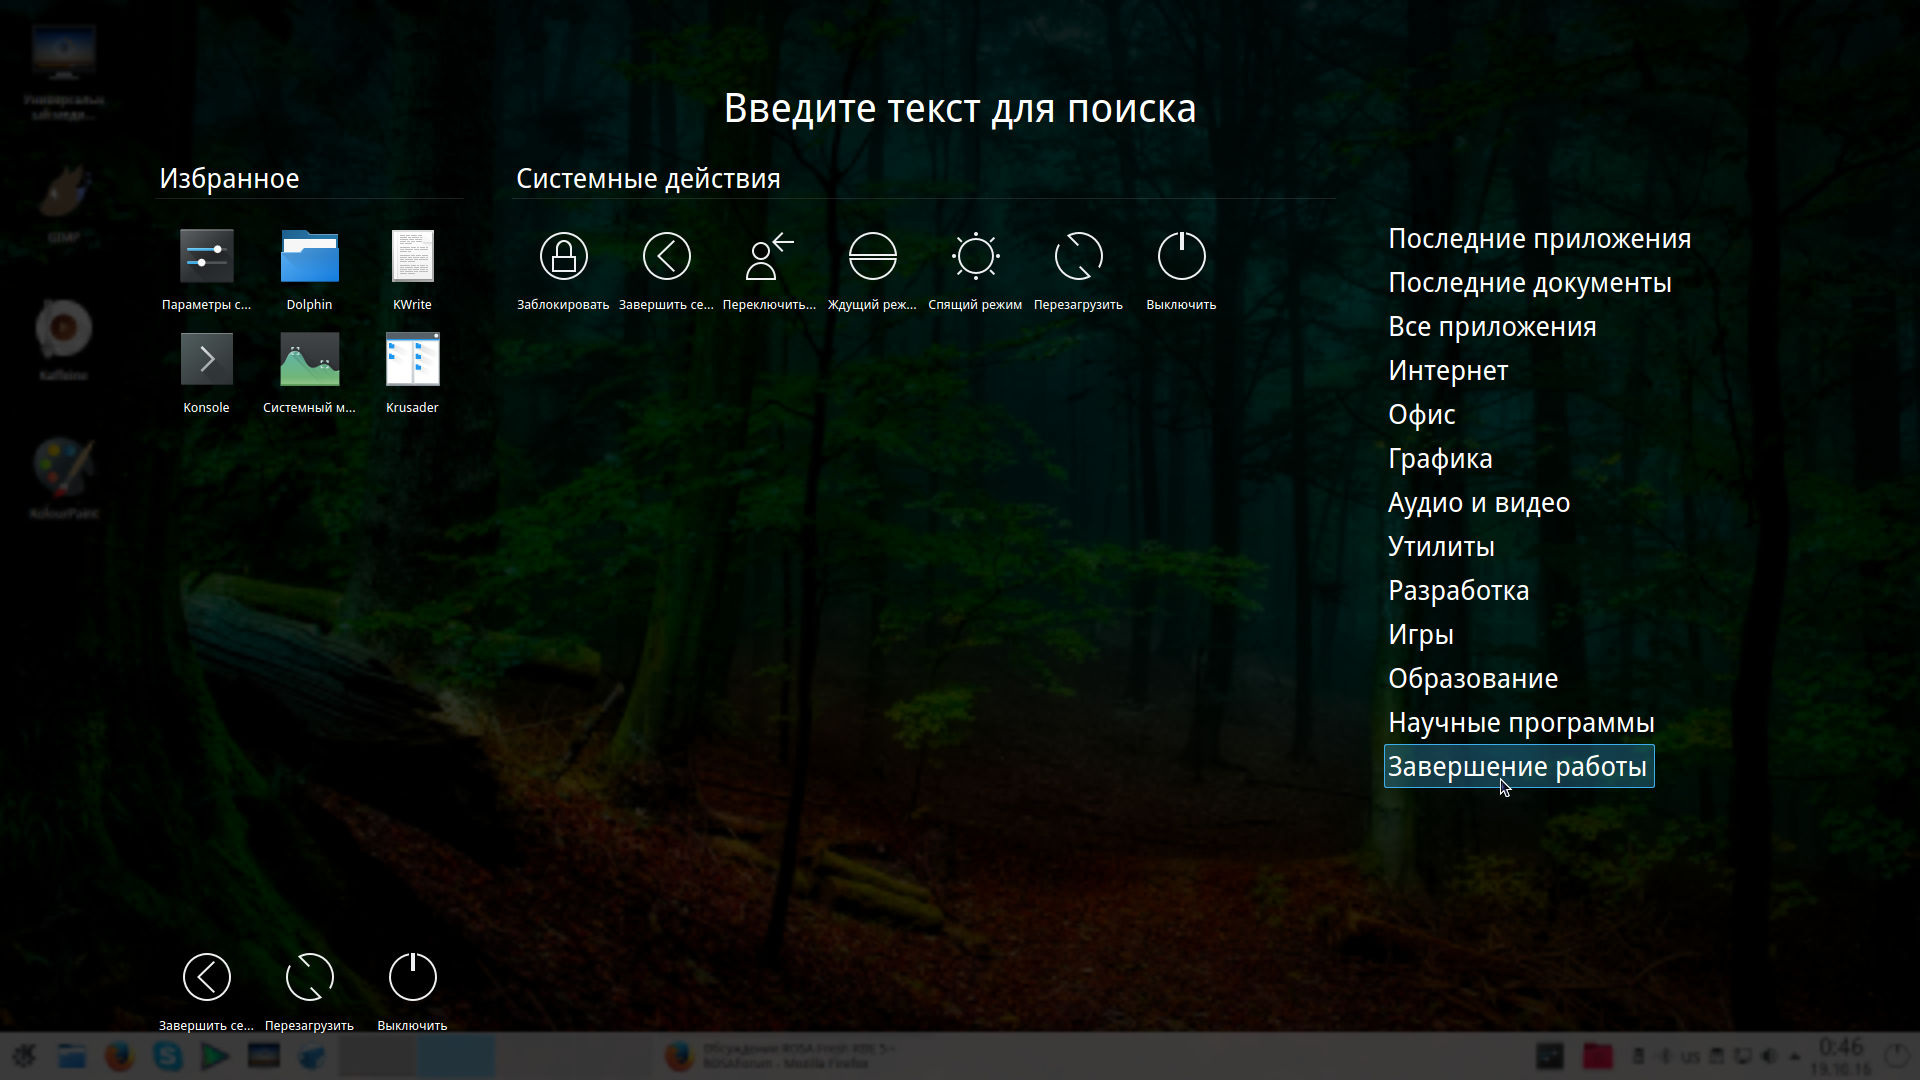The height and width of the screenshot is (1080, 1920).
Task: Open the Интернет category
Action: click(x=1447, y=371)
